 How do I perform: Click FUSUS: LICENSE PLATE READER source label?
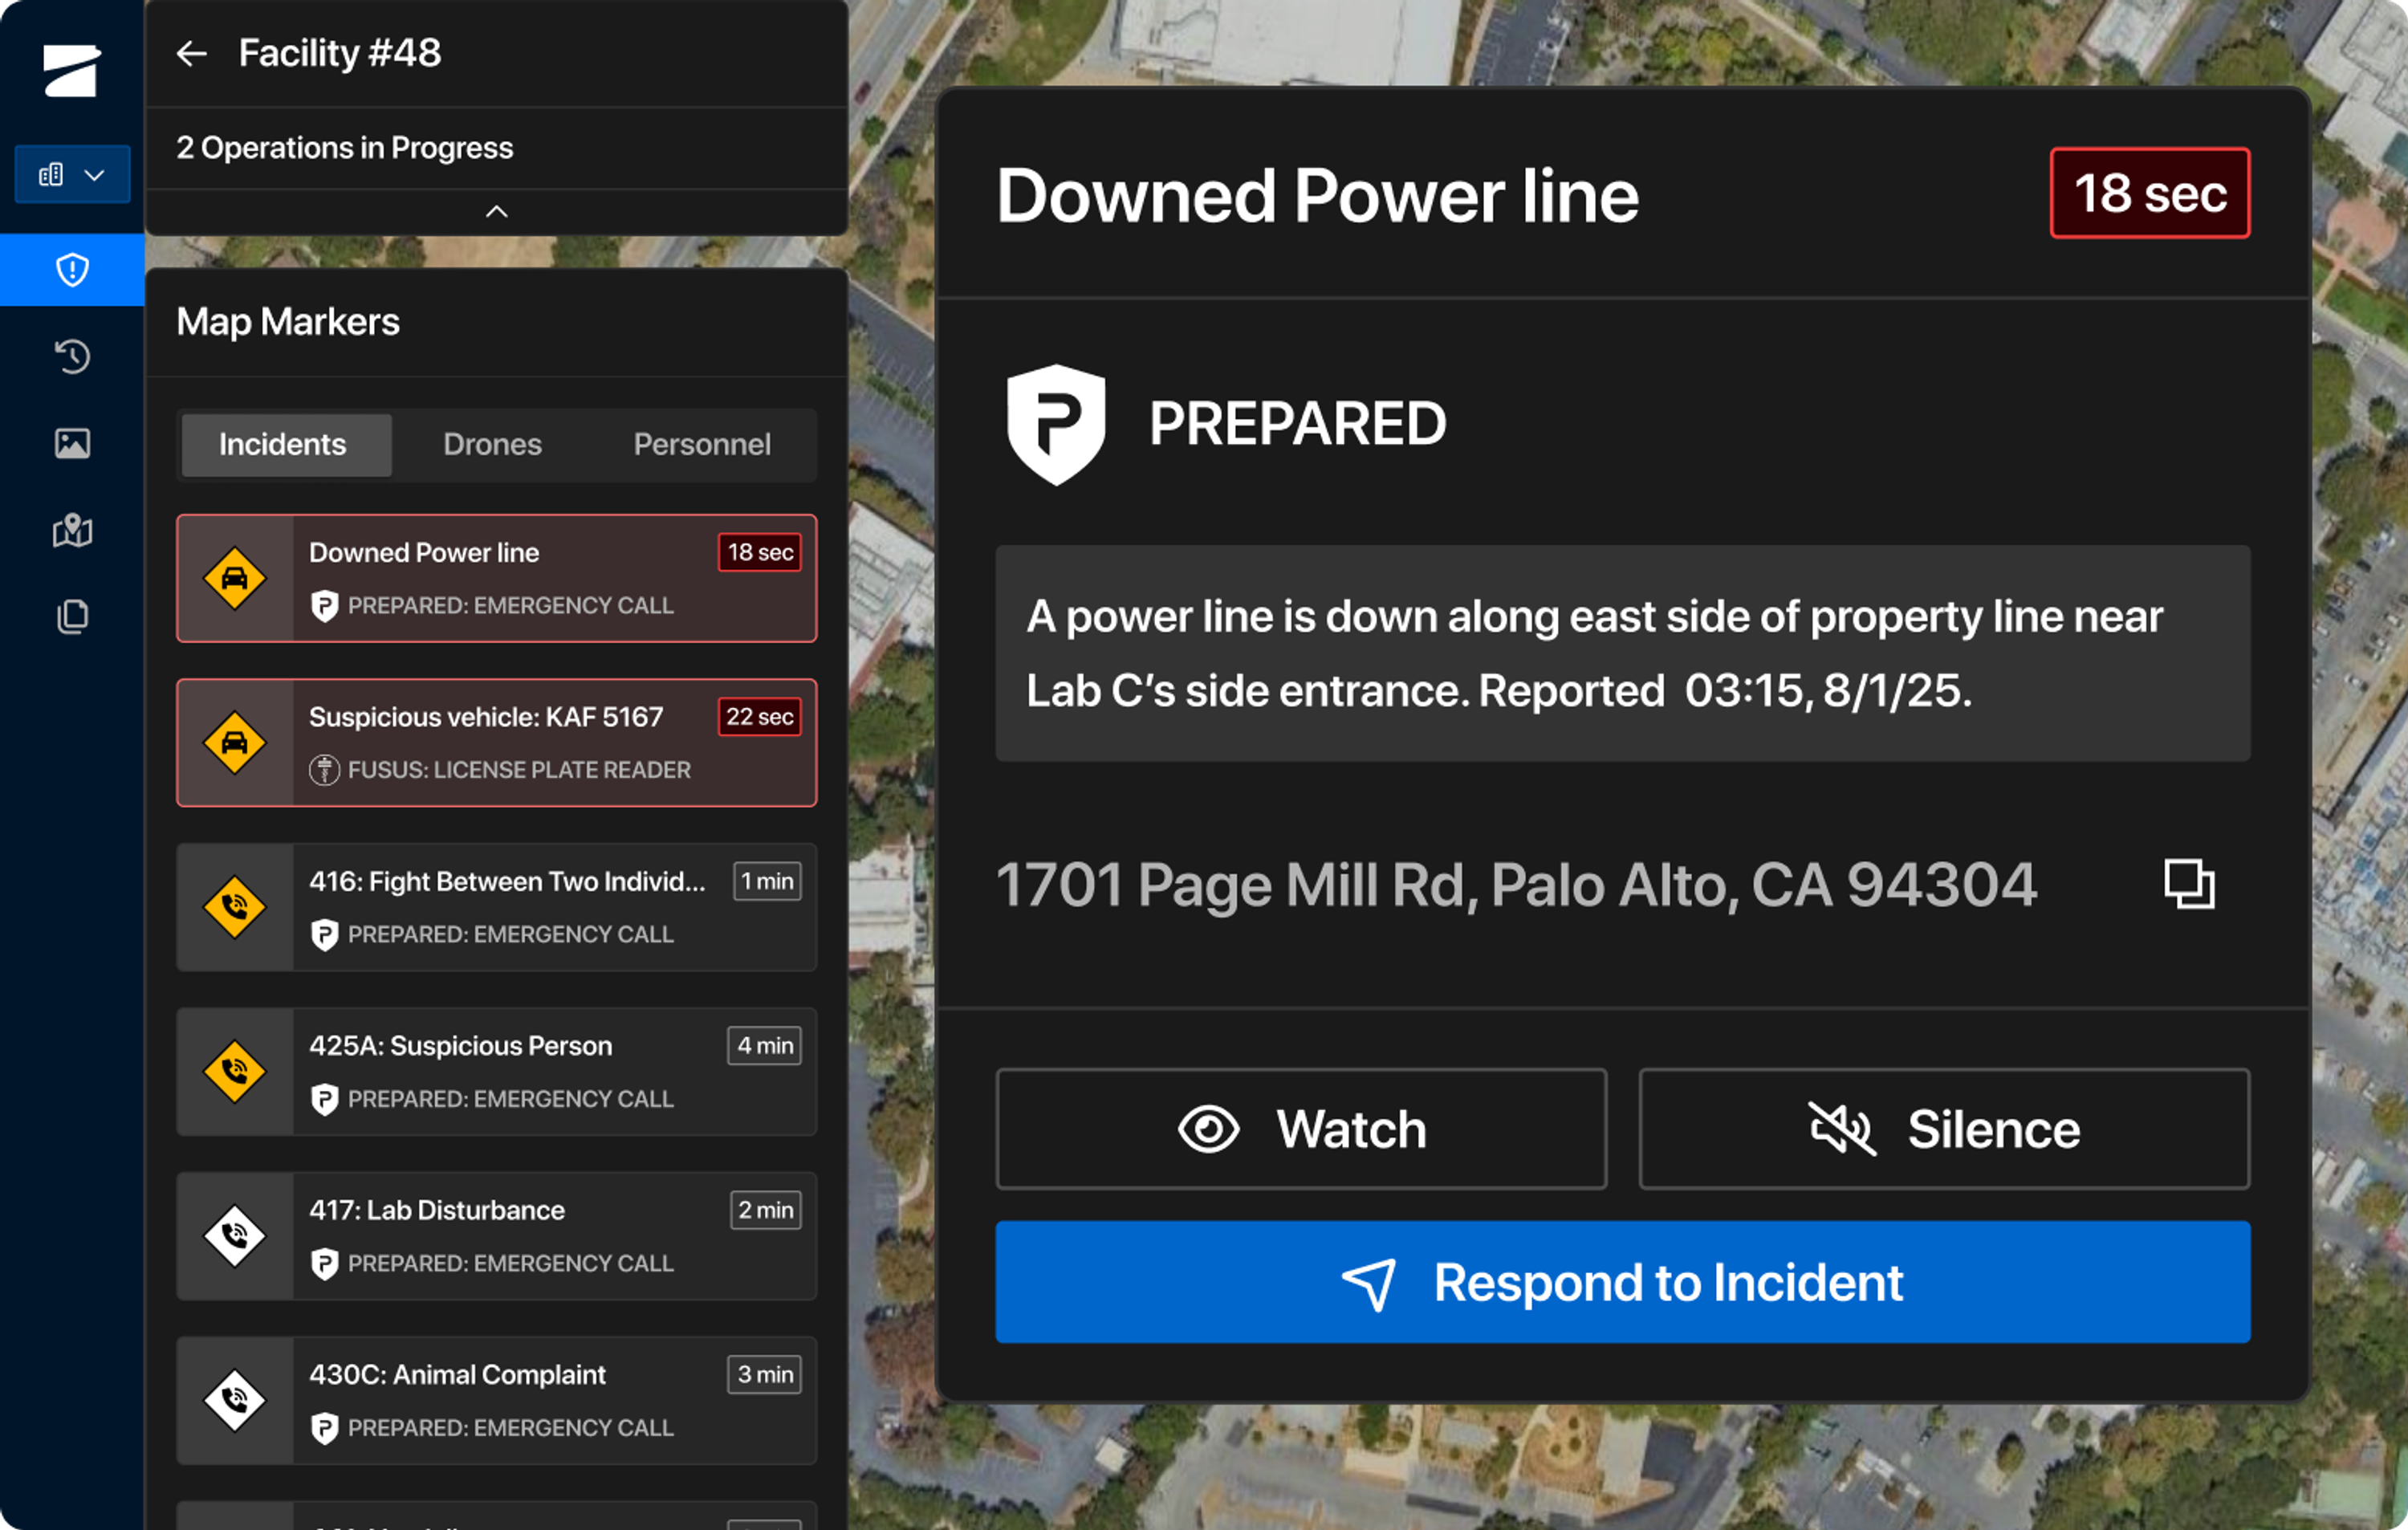(519, 771)
